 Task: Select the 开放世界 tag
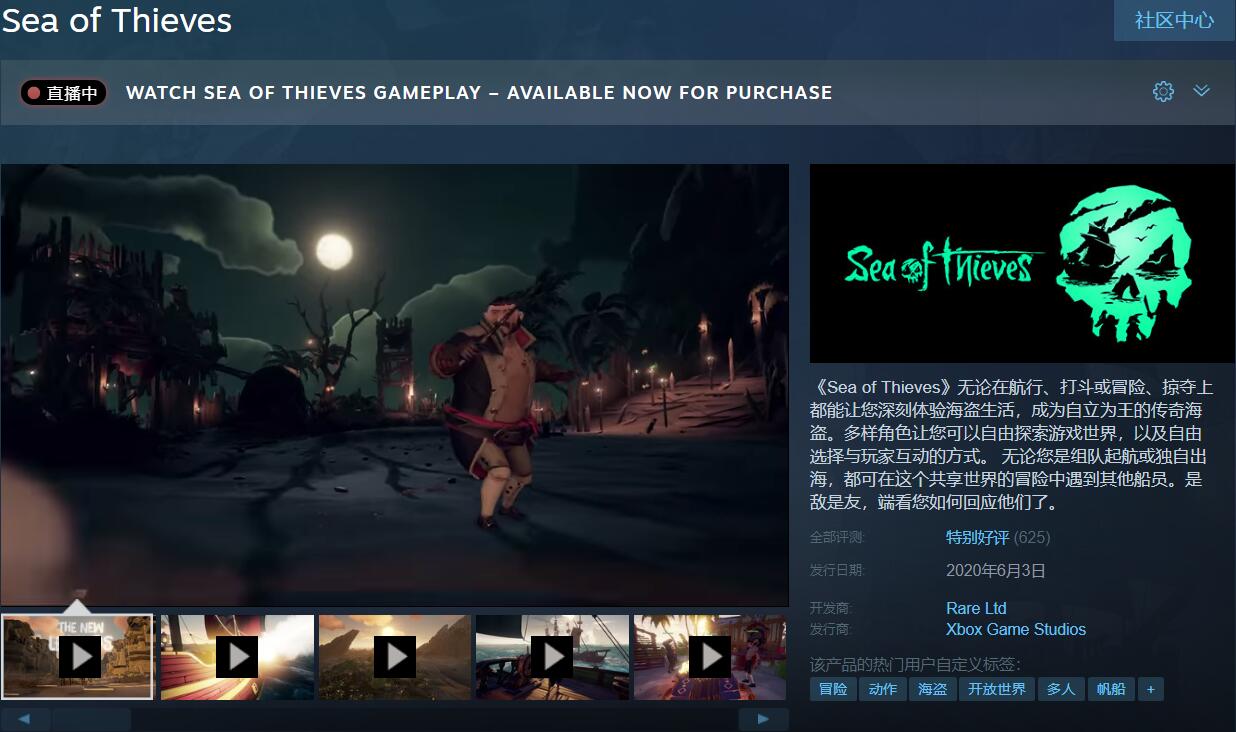tap(997, 689)
